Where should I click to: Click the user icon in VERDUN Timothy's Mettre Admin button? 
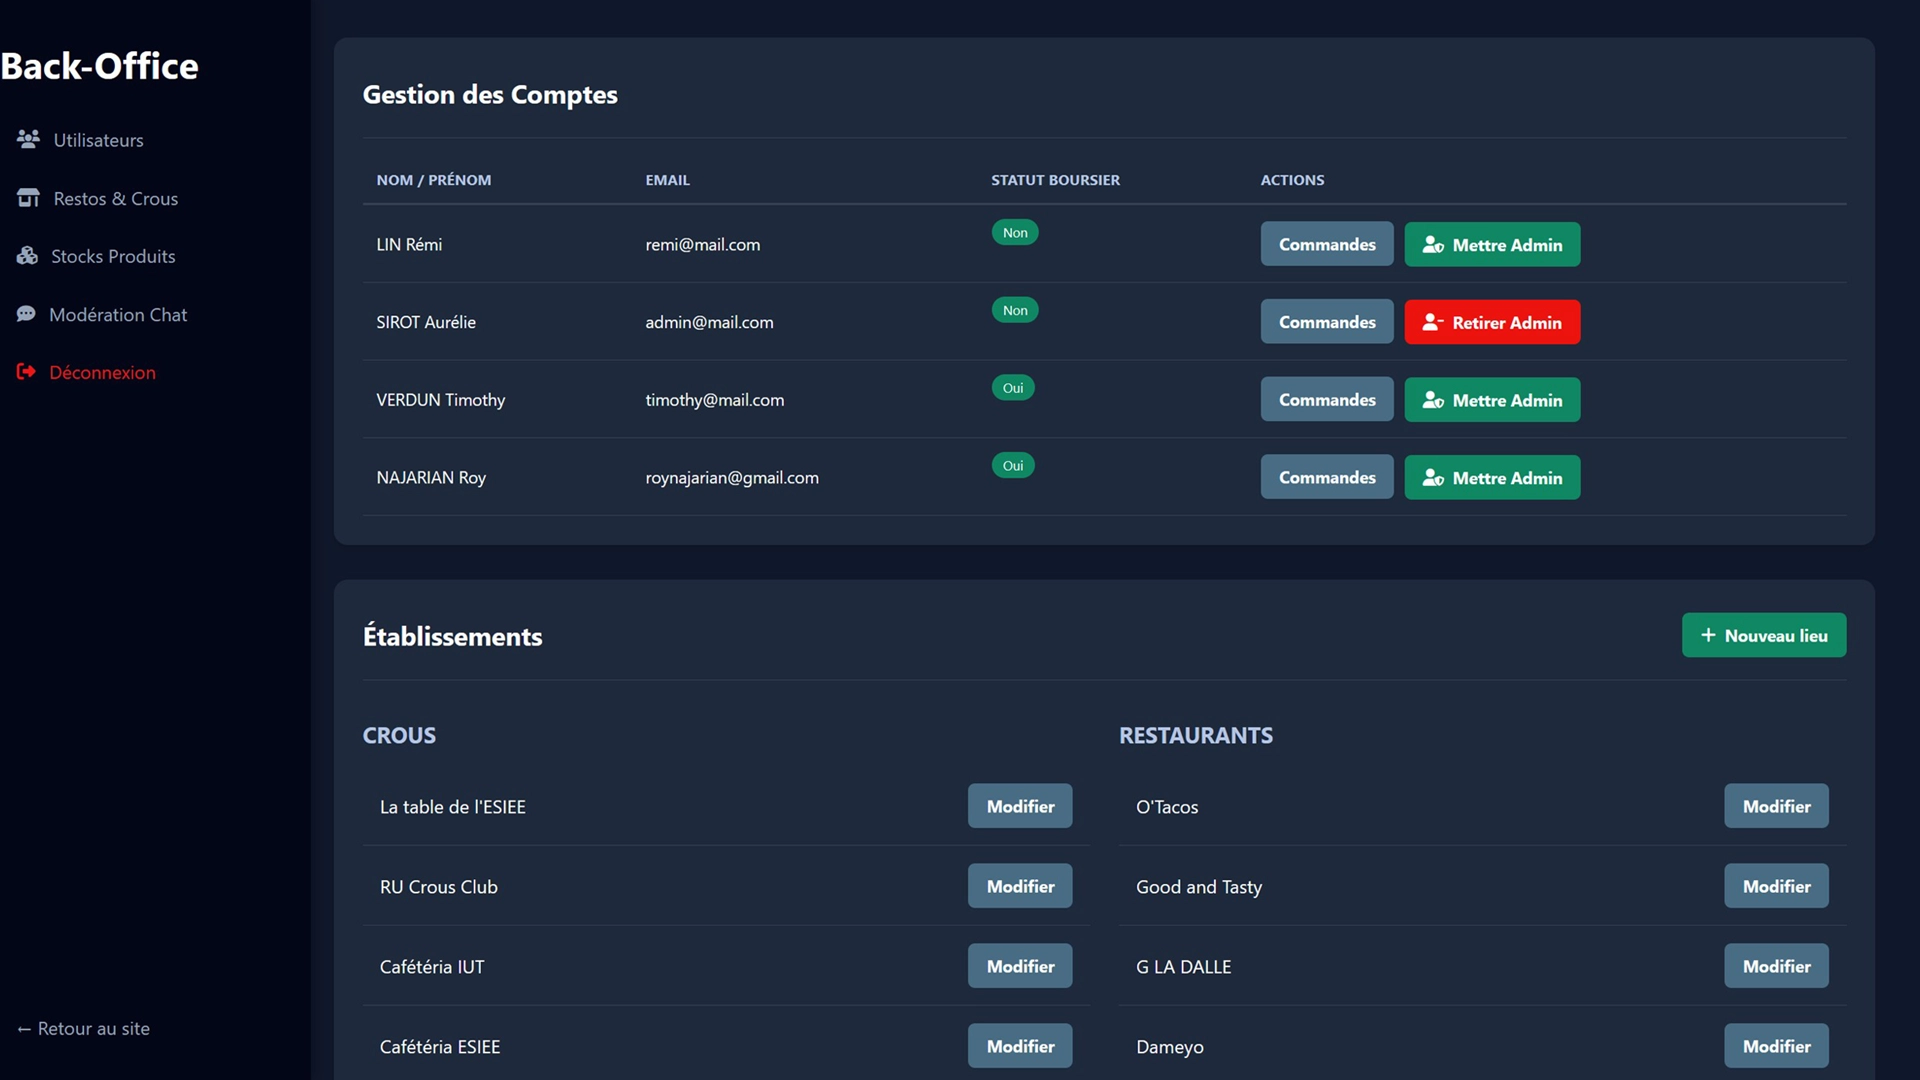tap(1433, 400)
